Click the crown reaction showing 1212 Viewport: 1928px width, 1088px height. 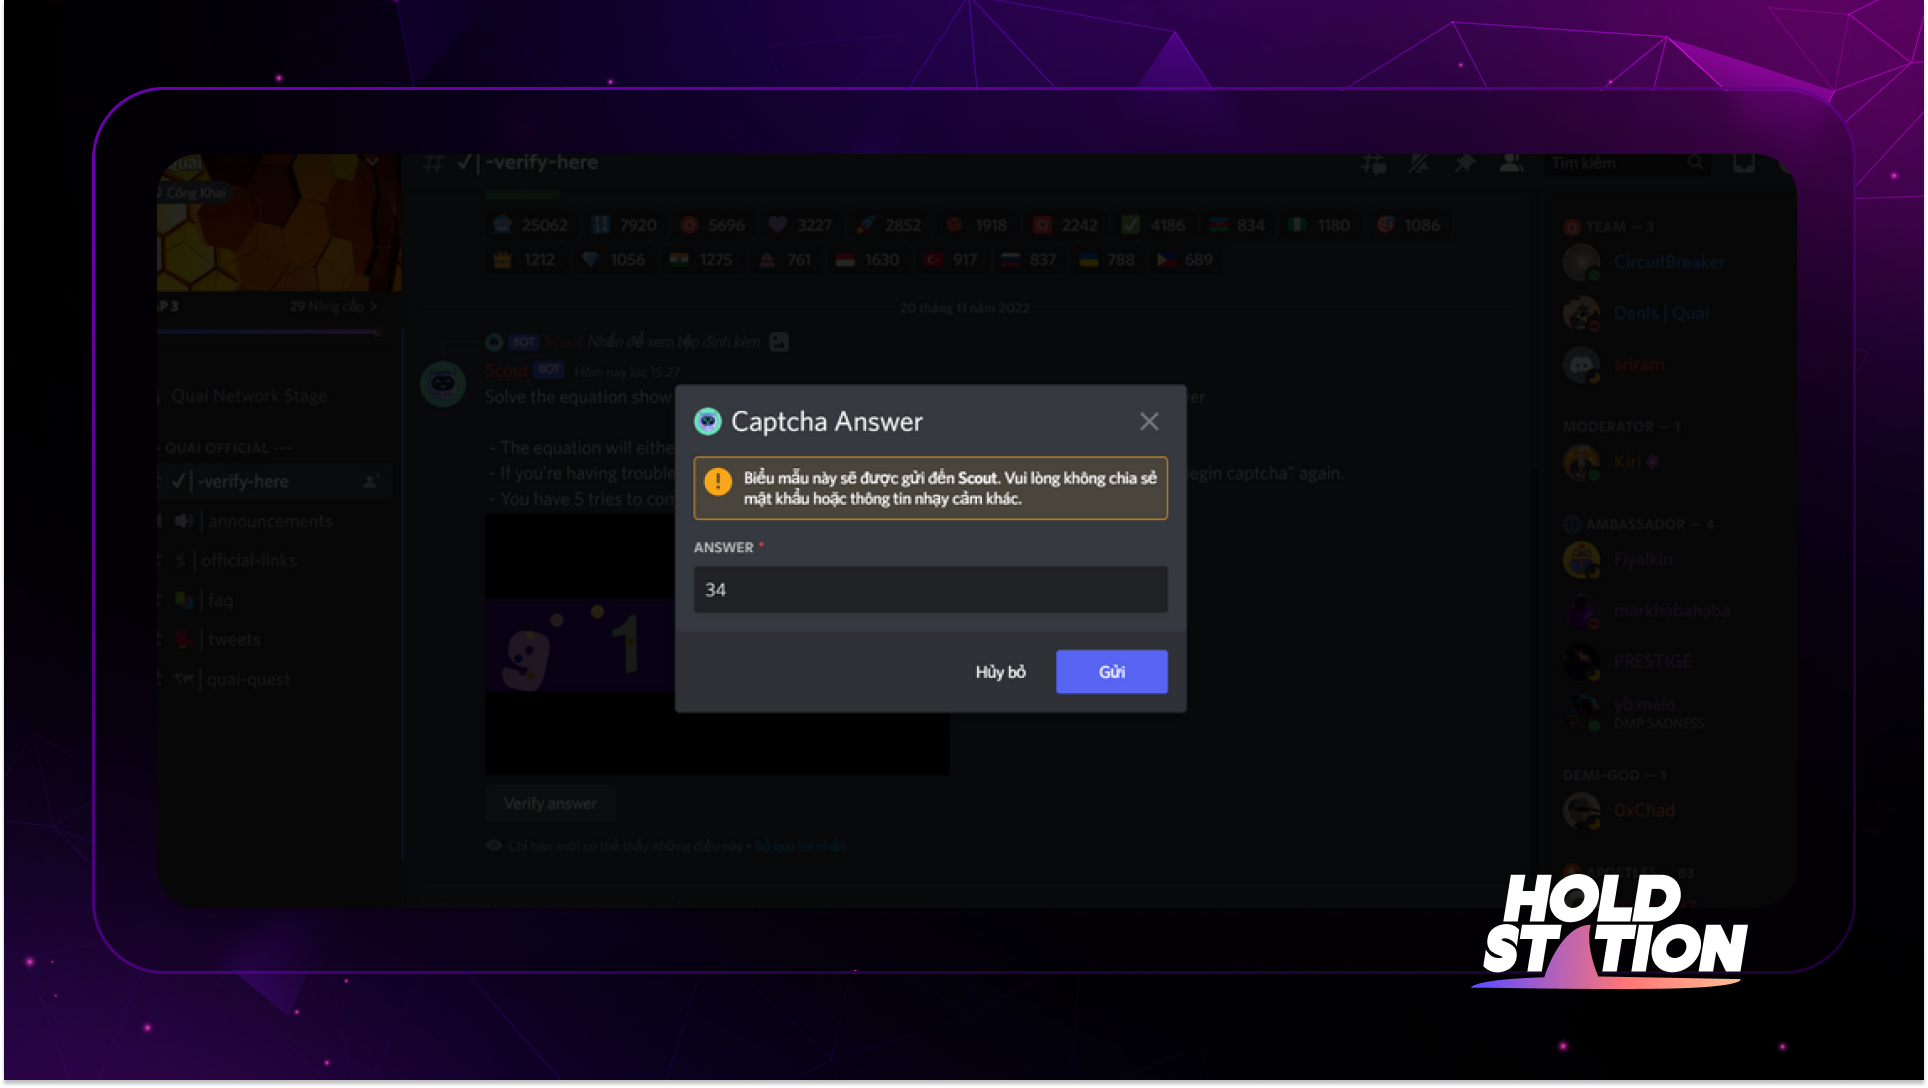coord(525,260)
